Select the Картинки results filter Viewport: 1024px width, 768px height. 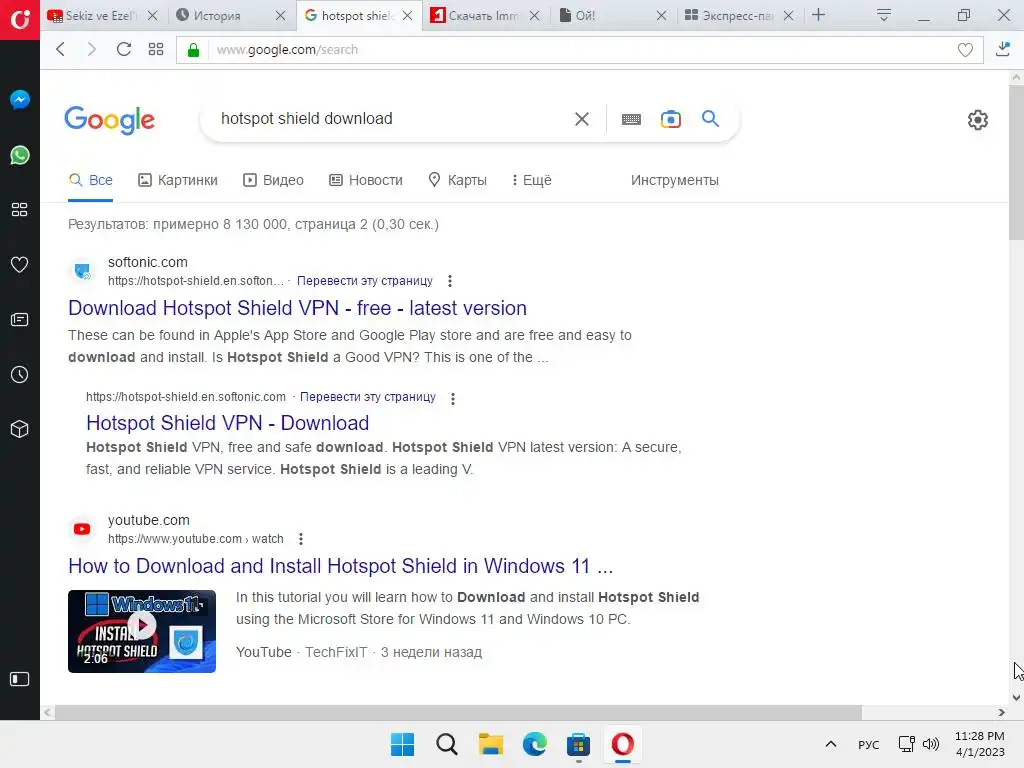coord(178,180)
